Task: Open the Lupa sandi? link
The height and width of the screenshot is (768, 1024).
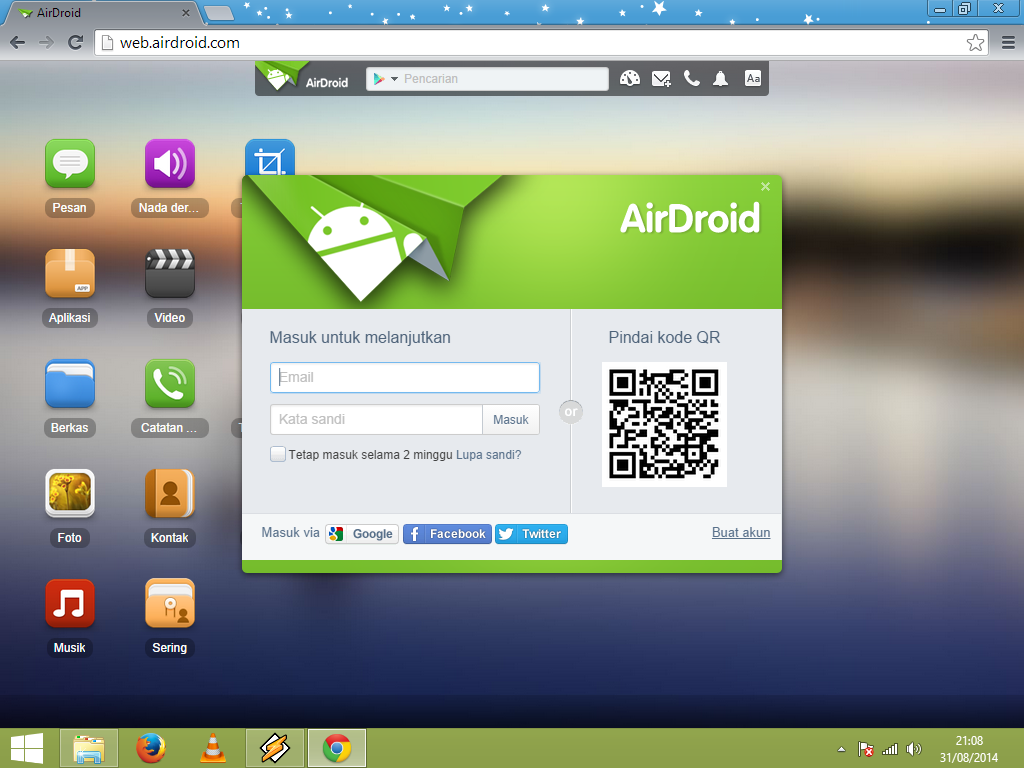Action: click(488, 455)
